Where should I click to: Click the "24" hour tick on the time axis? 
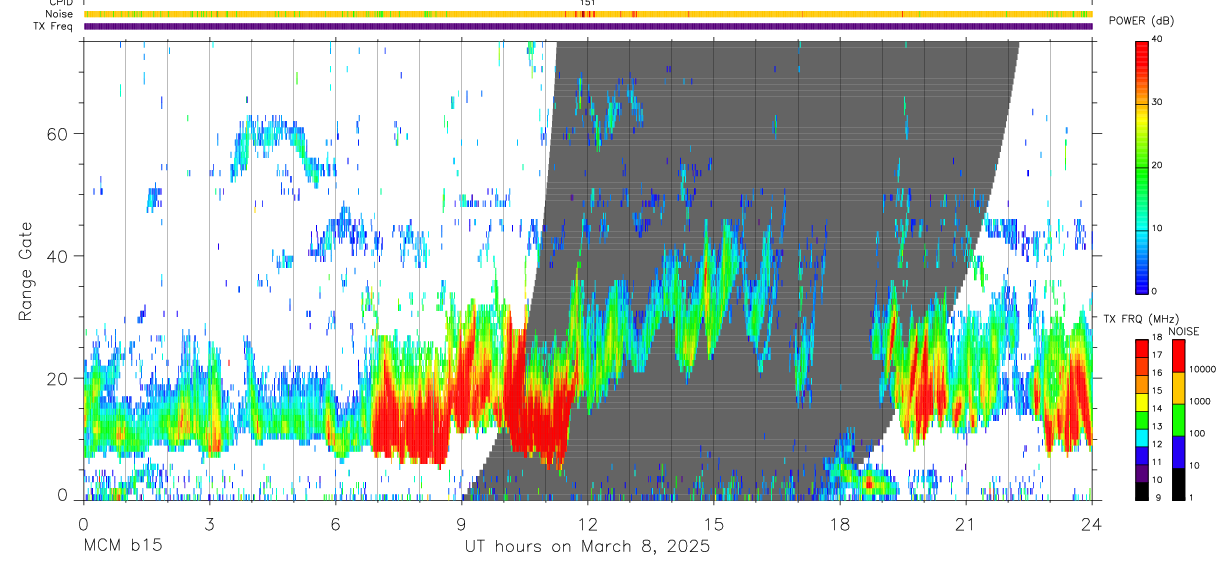coord(1092,523)
